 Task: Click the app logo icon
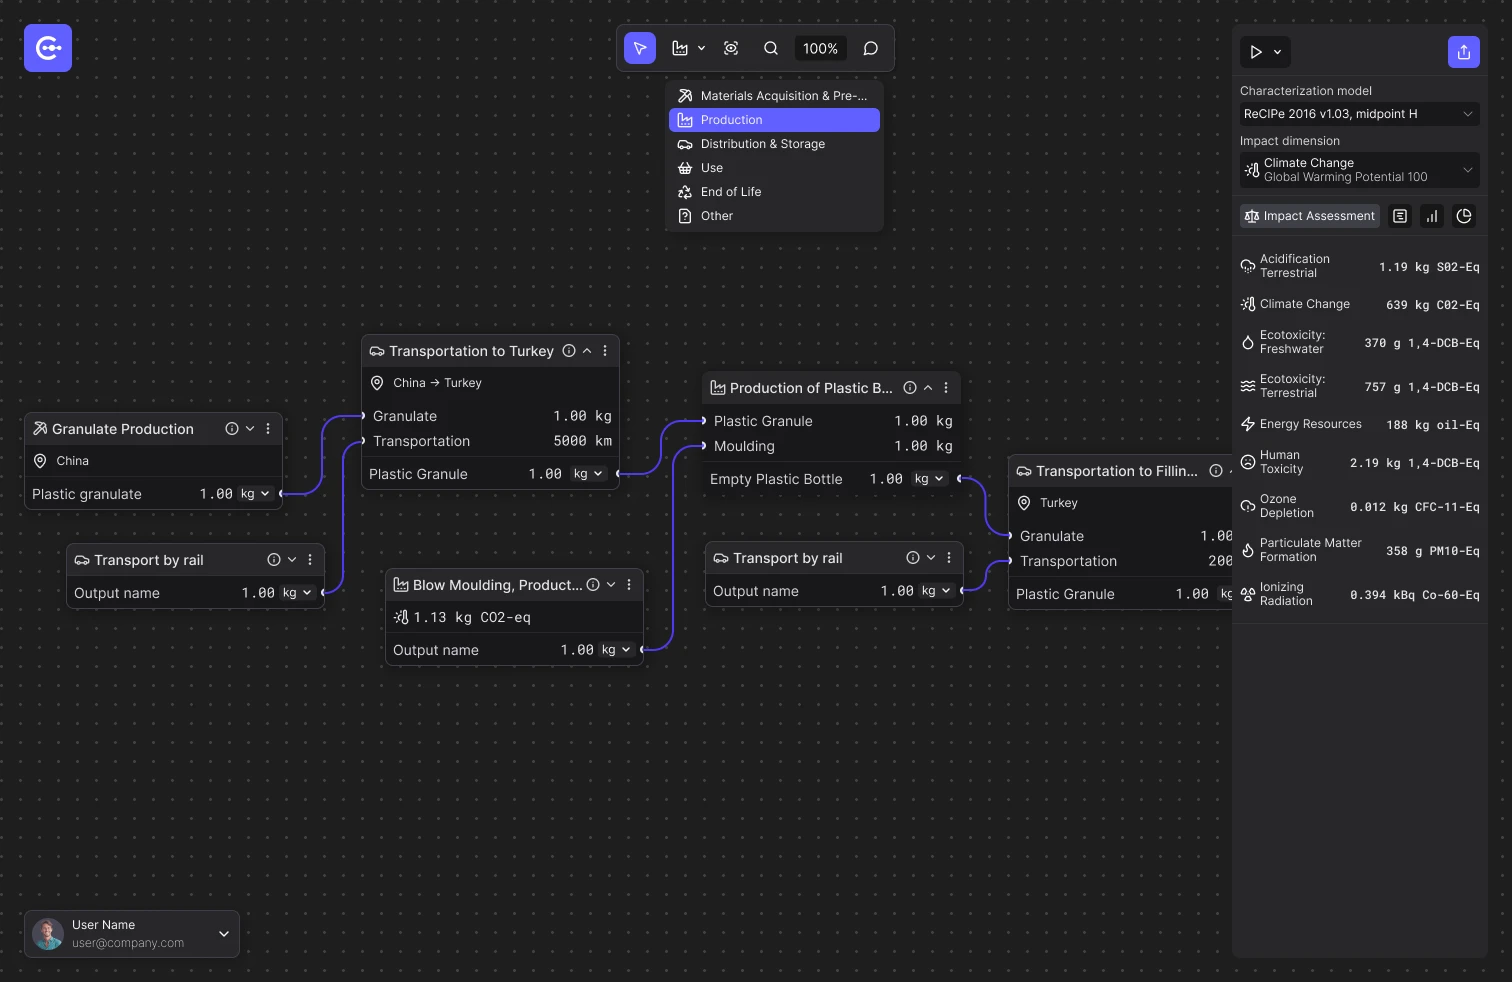pos(48,48)
